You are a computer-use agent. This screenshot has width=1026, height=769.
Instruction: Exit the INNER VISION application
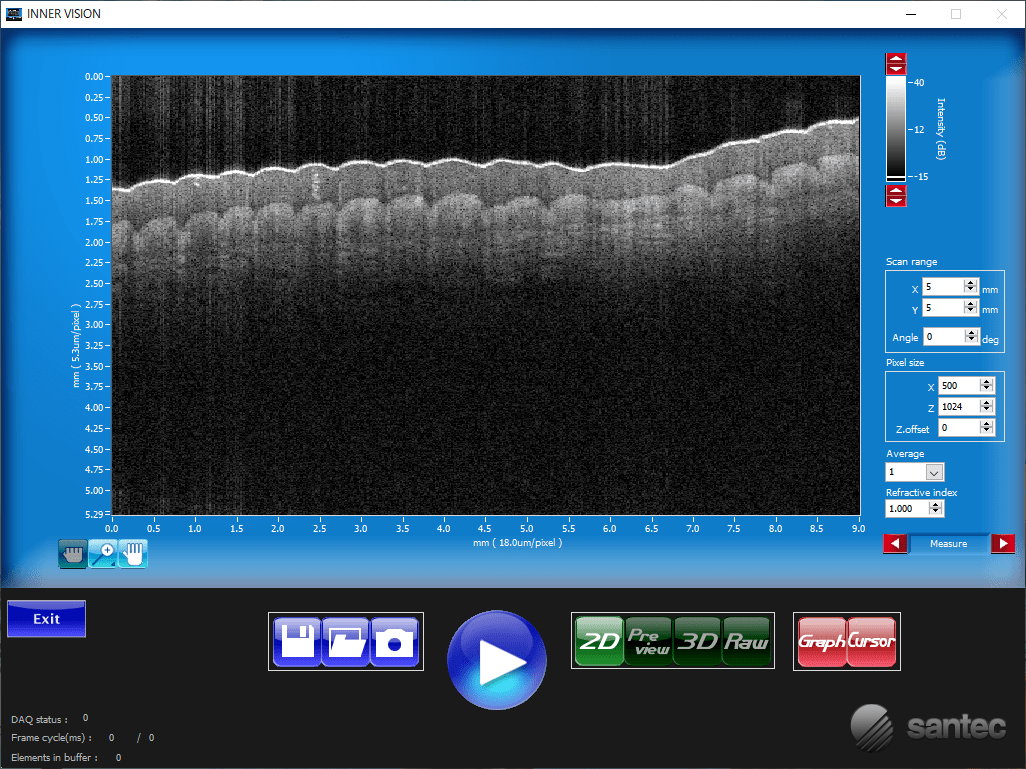[45, 618]
